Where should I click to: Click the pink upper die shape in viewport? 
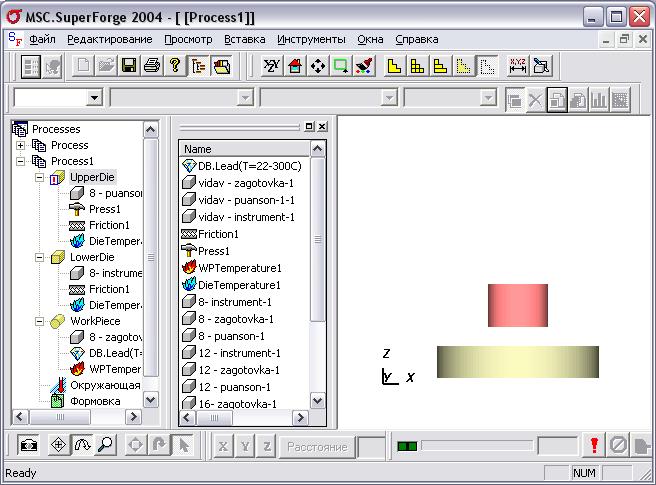pos(518,305)
